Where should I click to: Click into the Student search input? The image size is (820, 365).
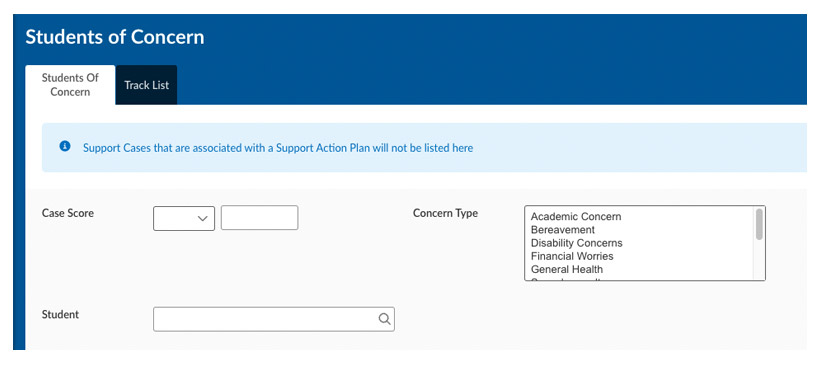coord(274,319)
